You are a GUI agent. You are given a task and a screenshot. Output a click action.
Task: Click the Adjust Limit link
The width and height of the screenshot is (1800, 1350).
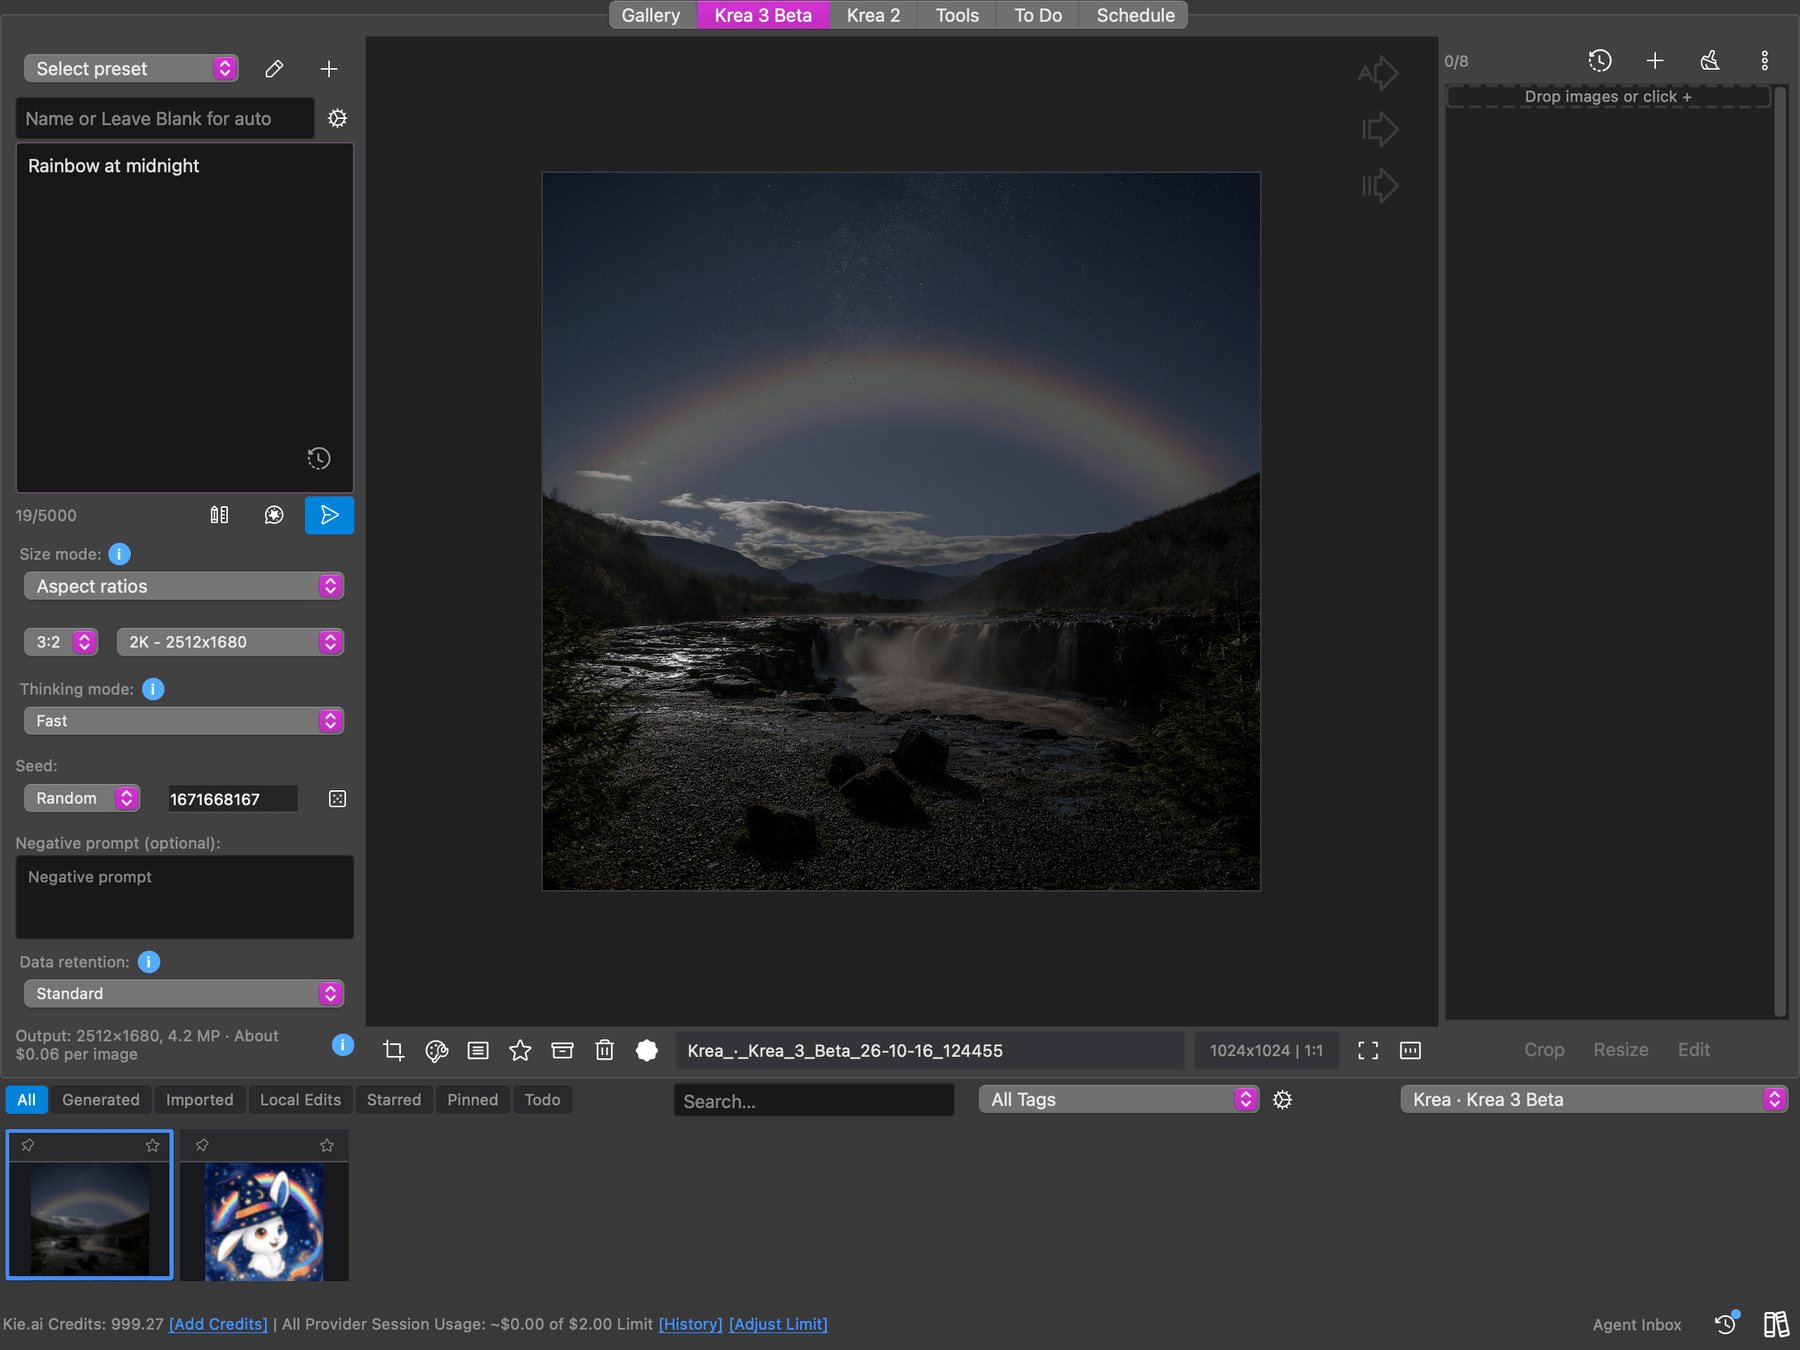pyautogui.click(x=778, y=1324)
